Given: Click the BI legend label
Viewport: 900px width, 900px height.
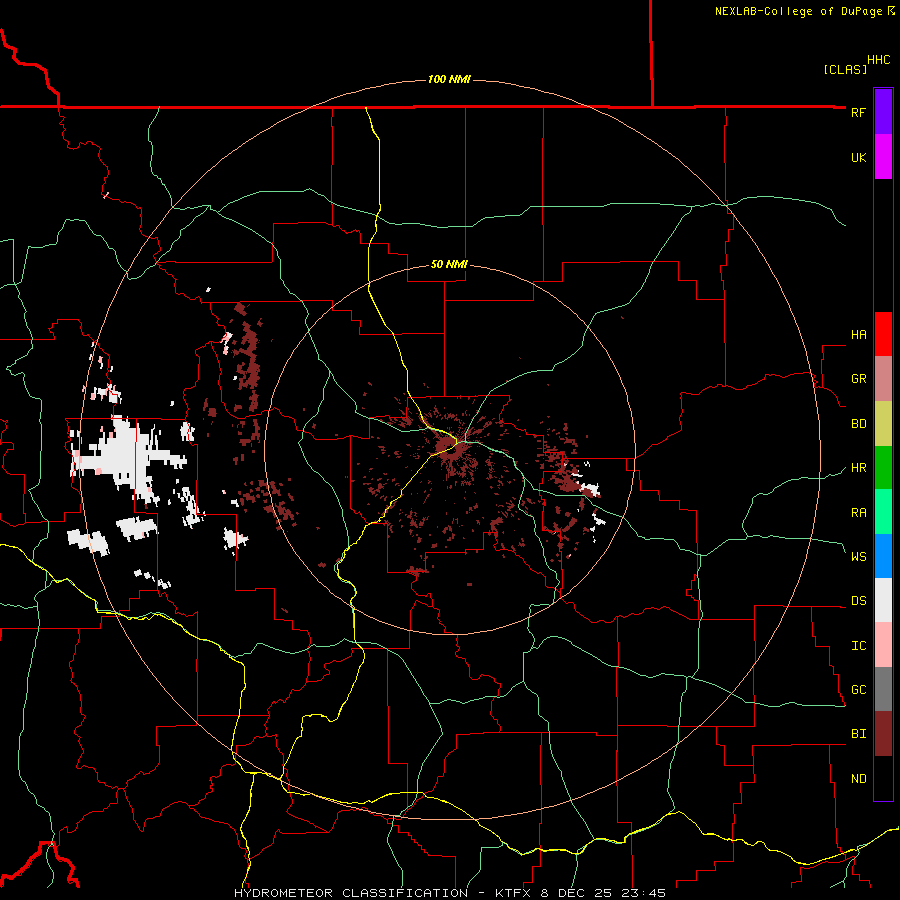Looking at the screenshot, I should [858, 734].
